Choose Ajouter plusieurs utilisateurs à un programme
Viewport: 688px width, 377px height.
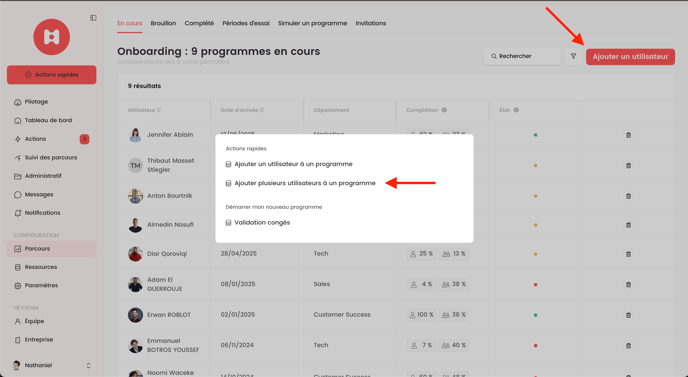click(301, 183)
